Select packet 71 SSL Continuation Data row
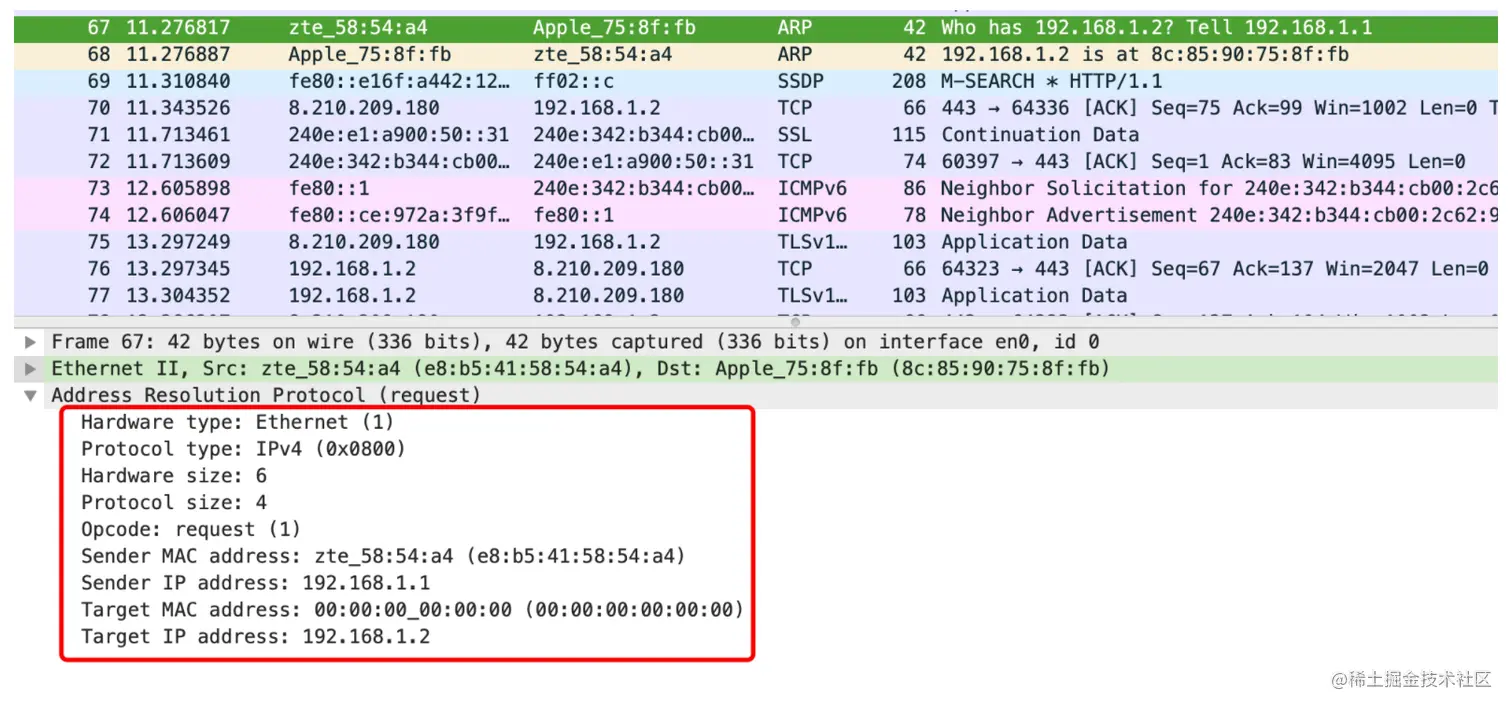Viewport: 1512px width, 710px height. click(756, 135)
